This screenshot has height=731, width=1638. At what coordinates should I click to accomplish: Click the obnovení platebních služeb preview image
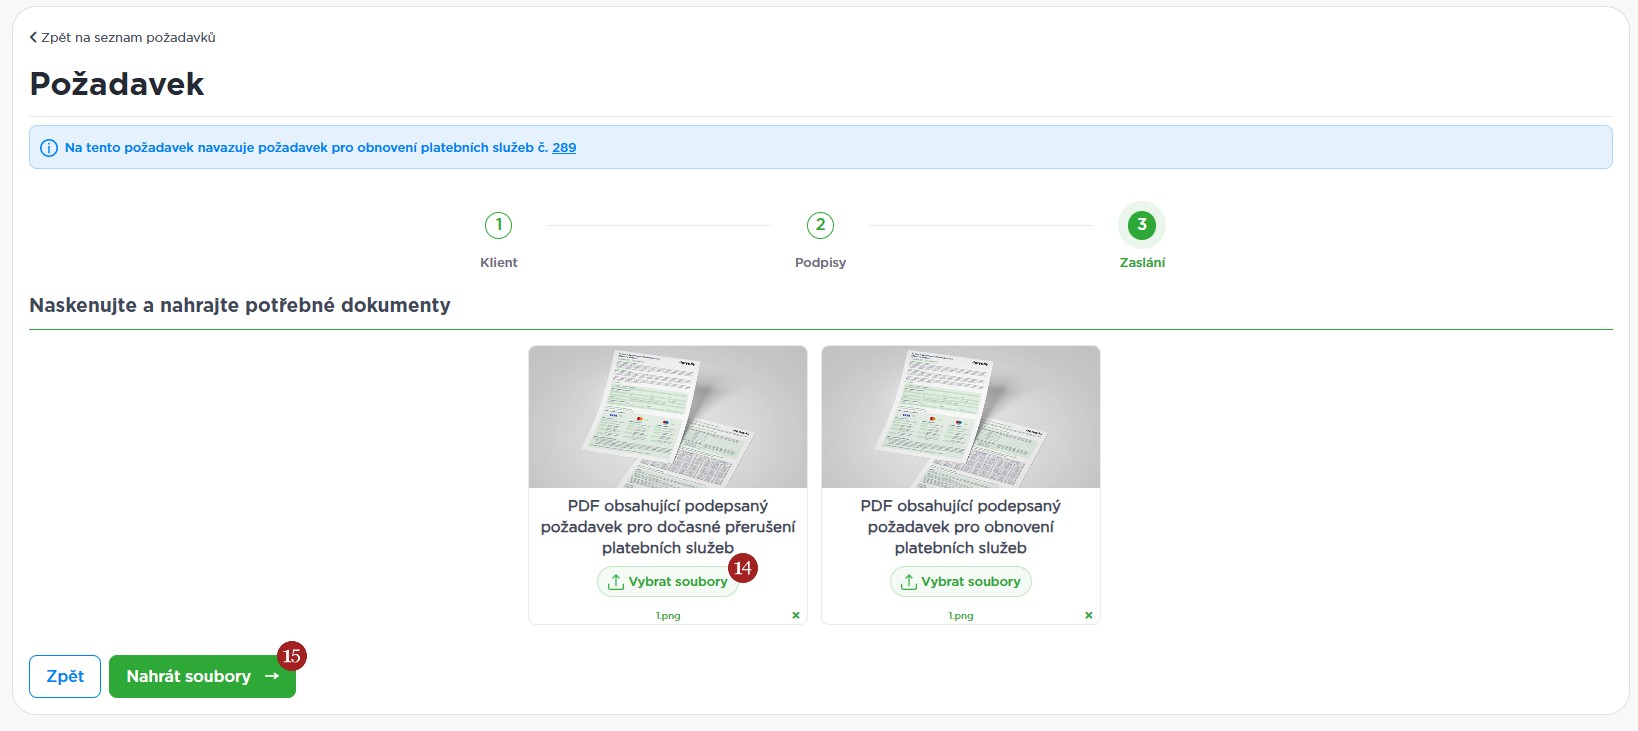pos(960,417)
